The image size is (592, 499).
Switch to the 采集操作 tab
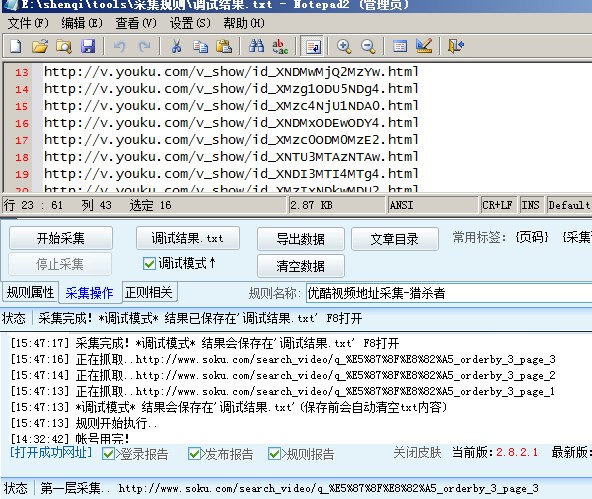(x=89, y=293)
